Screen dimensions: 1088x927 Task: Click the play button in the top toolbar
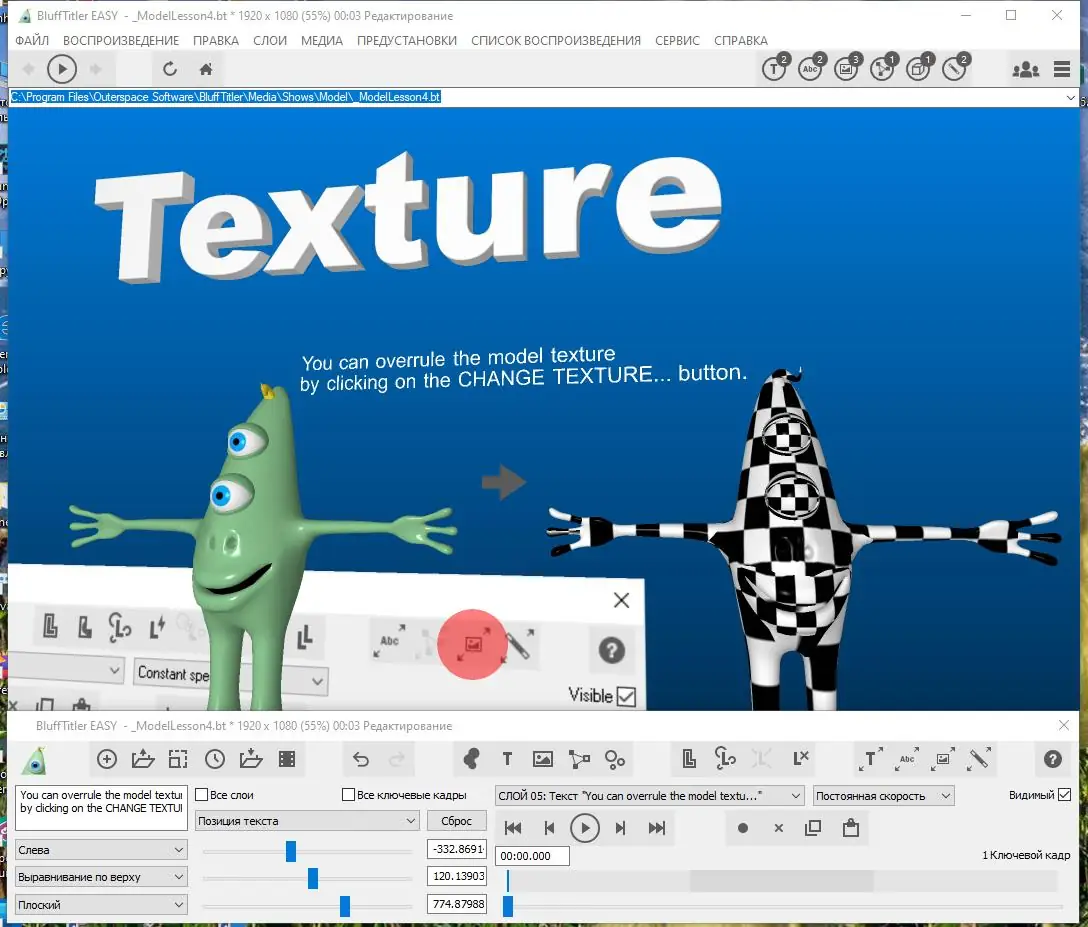[x=62, y=69]
